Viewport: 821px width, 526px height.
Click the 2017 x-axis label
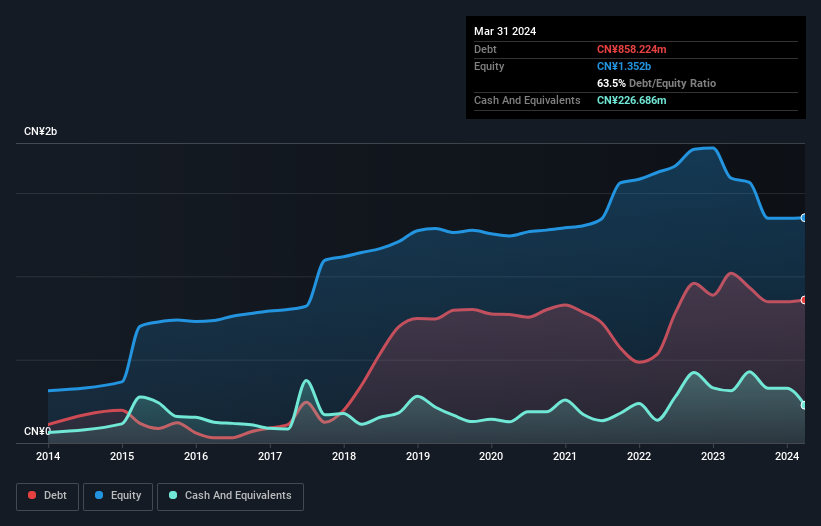(x=270, y=456)
